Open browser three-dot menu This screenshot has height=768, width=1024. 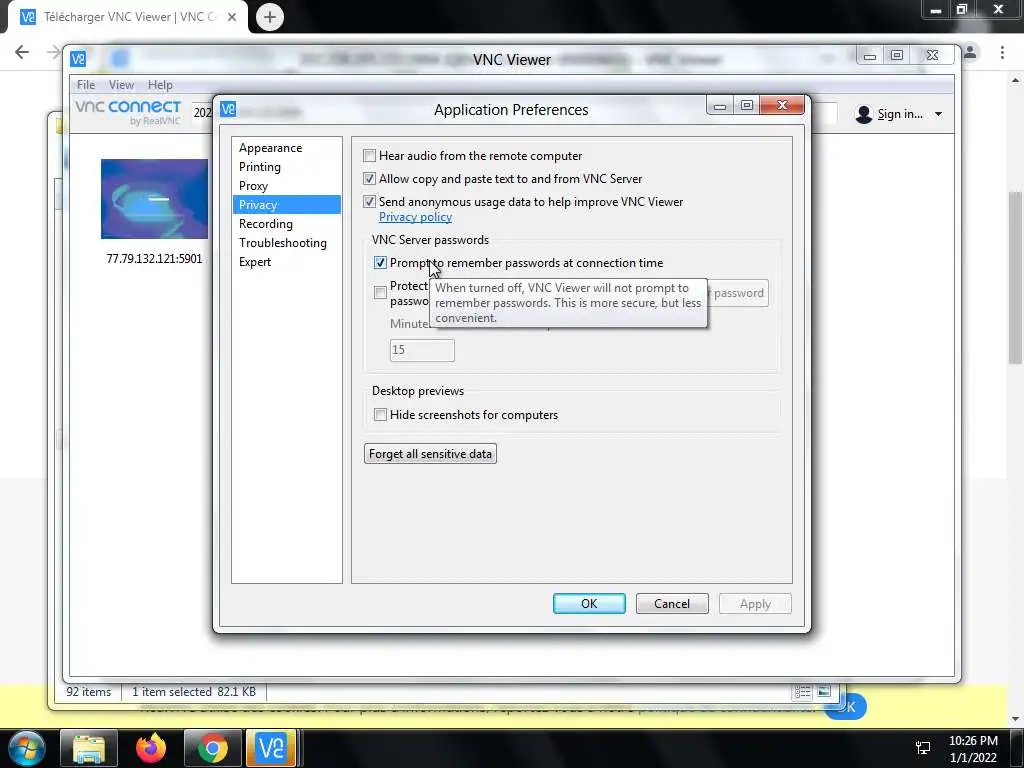pyautogui.click(x=1002, y=52)
